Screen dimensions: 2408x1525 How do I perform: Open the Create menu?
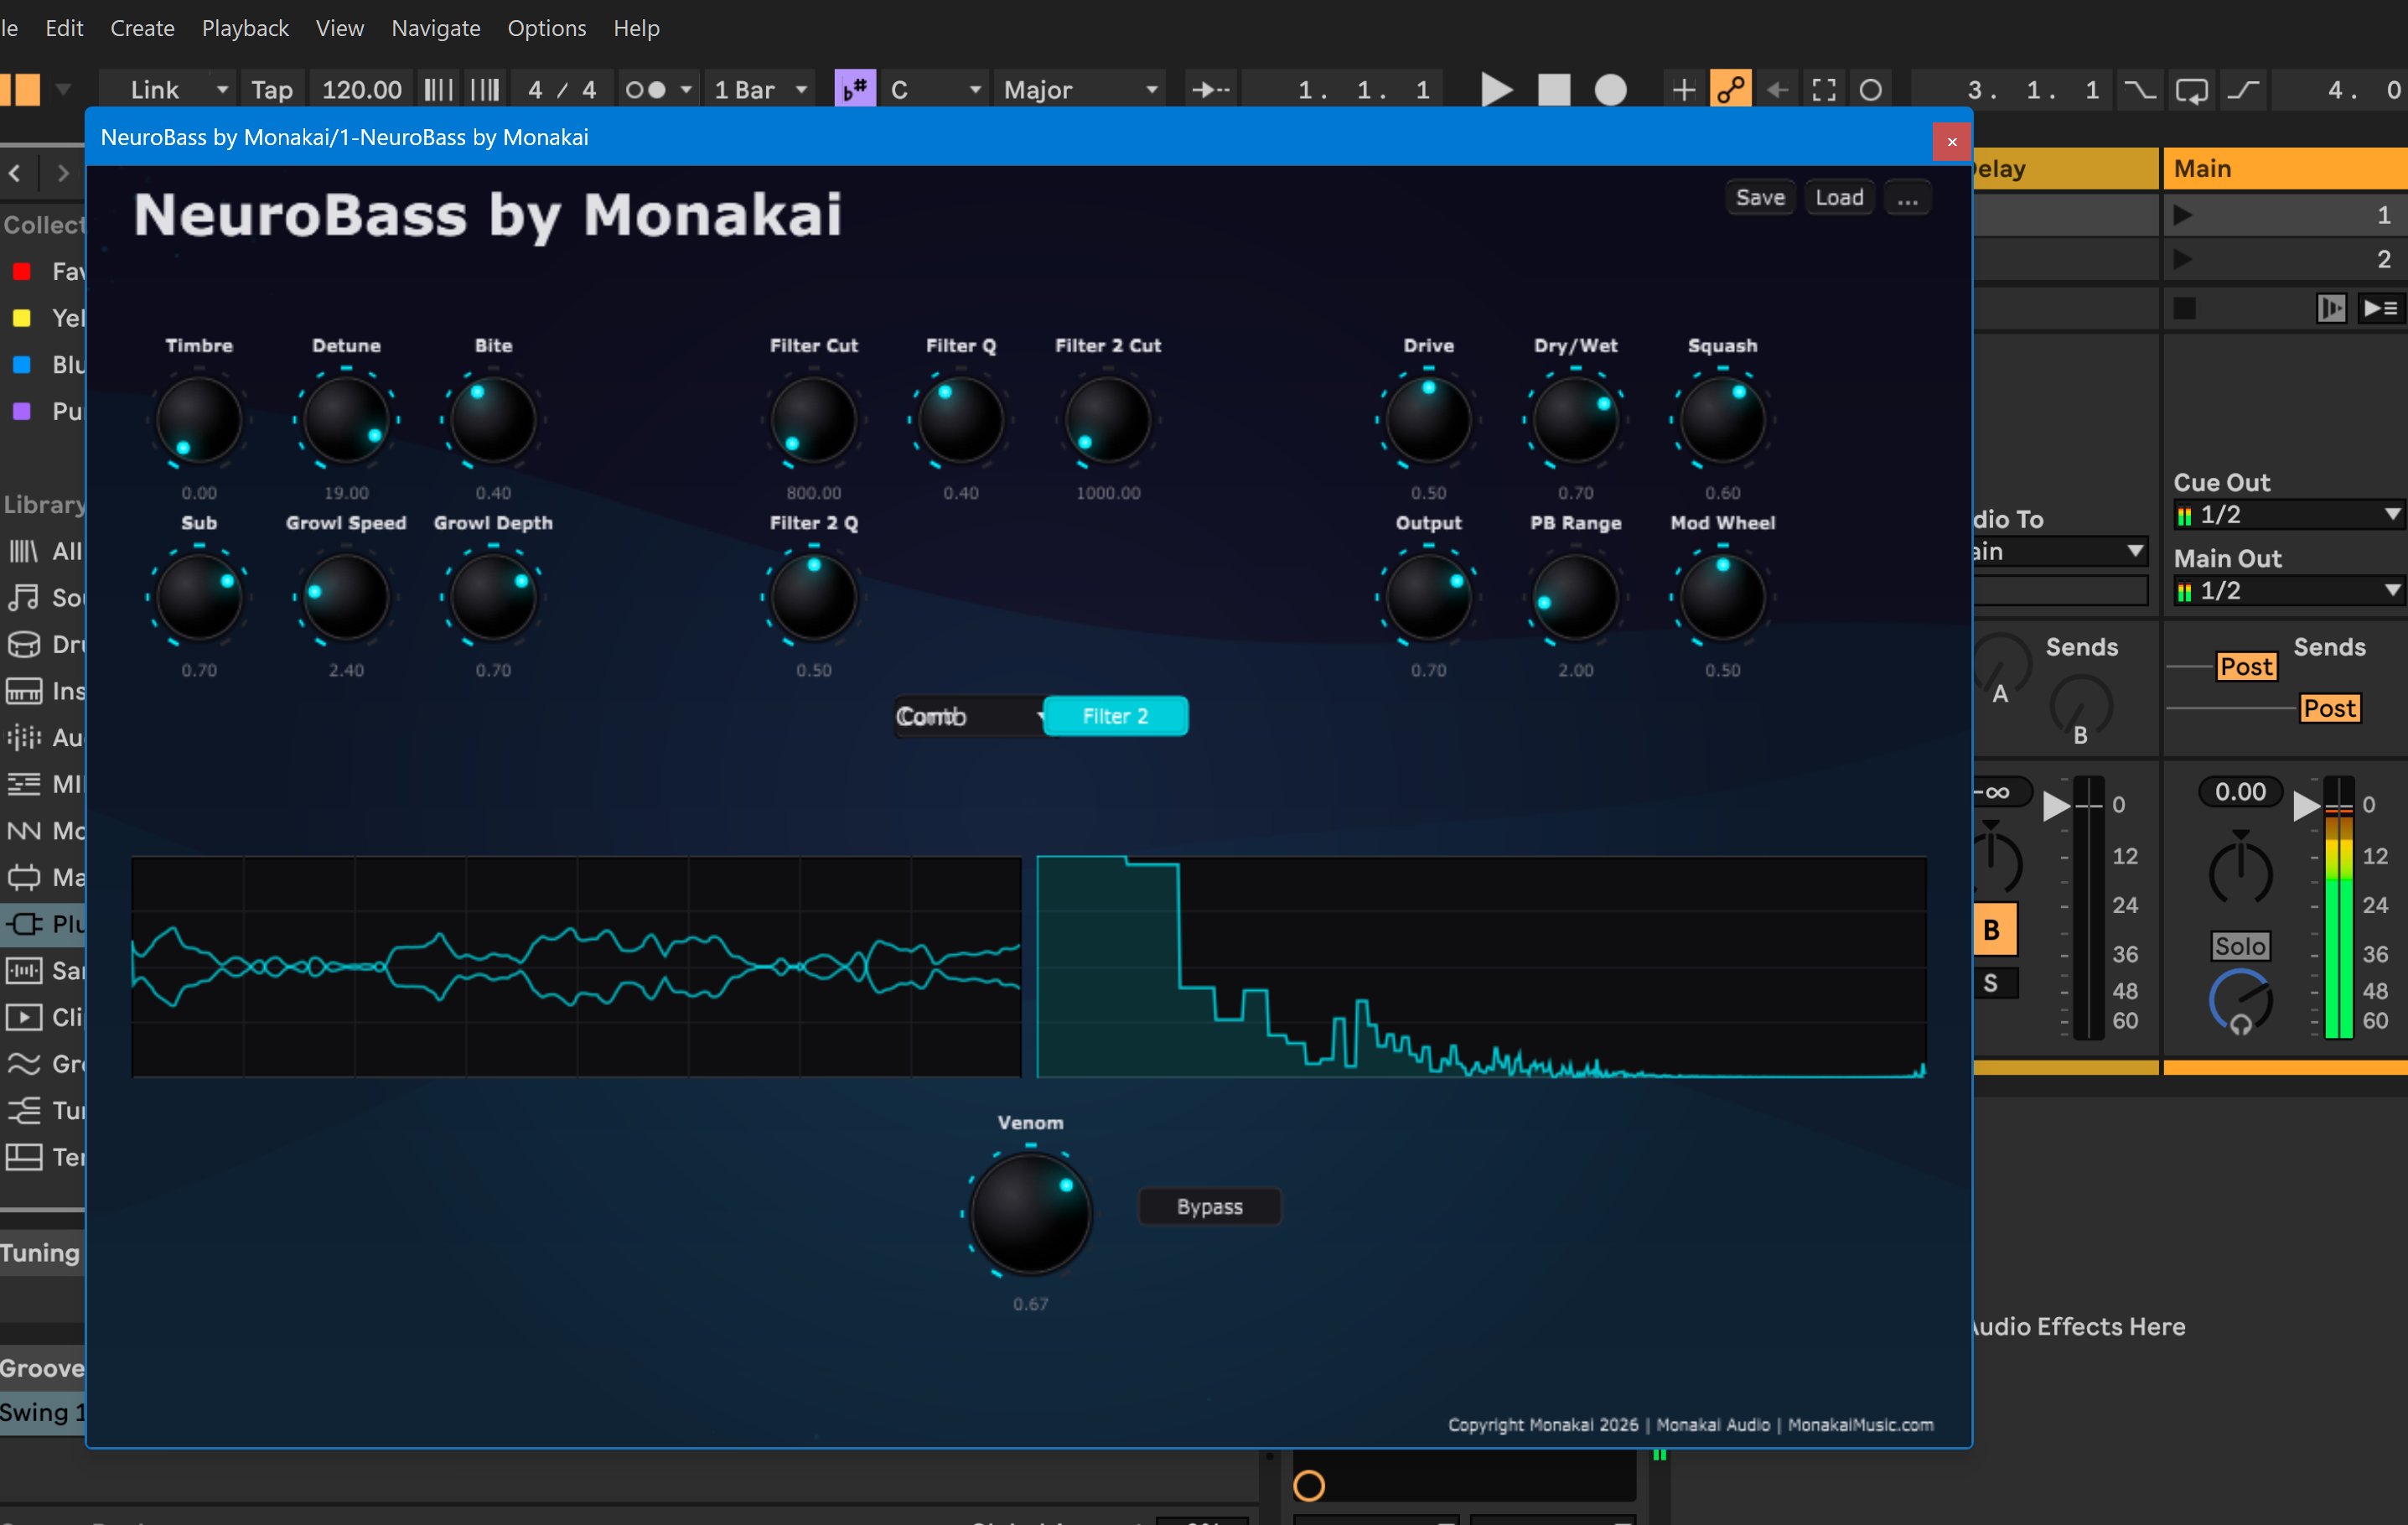click(x=142, y=28)
